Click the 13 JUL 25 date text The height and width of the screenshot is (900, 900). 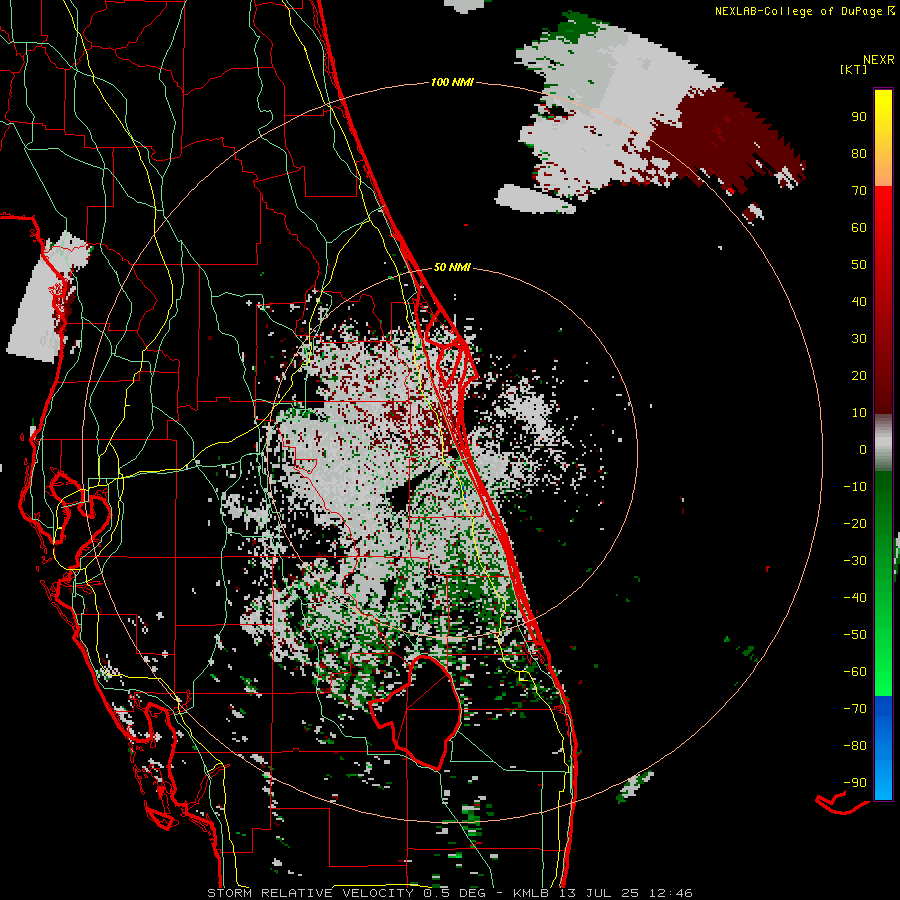[x=599, y=893]
